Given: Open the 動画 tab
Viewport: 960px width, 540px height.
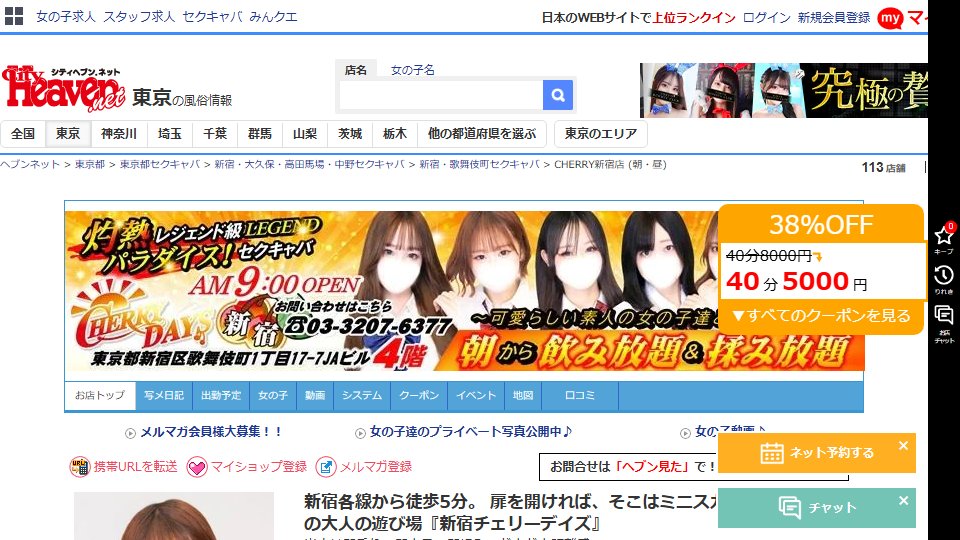Looking at the screenshot, I should click(315, 396).
